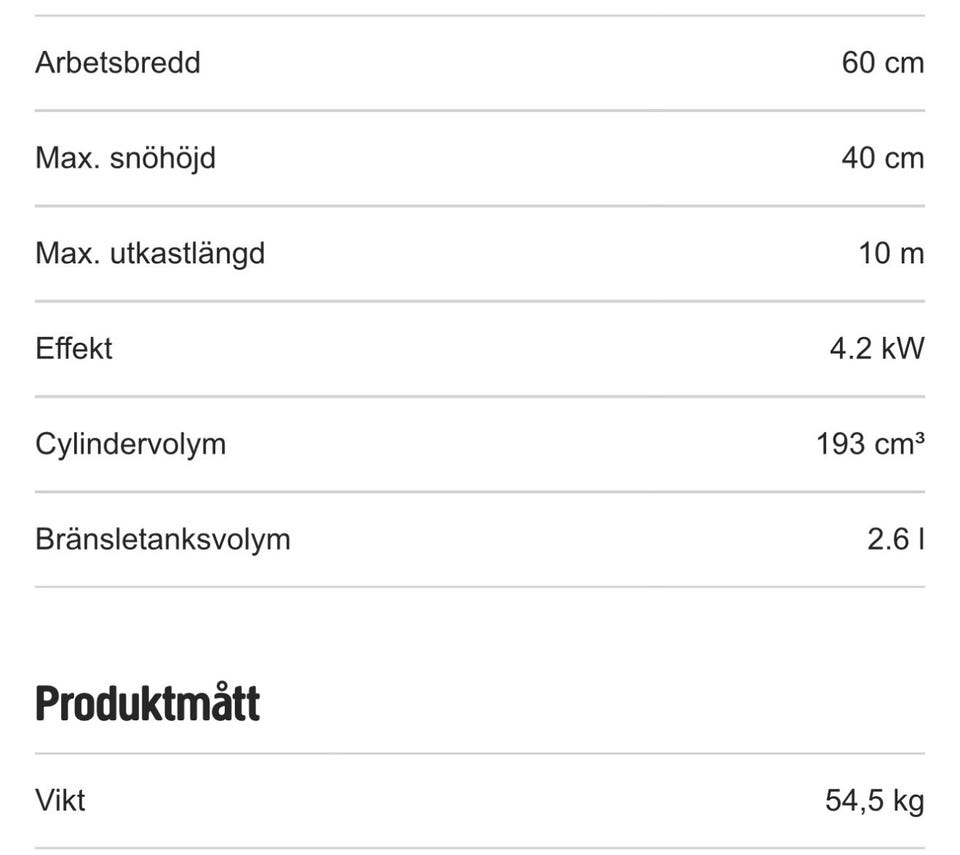Click the Cylindervolym label
960x855 pixels.
(130, 444)
